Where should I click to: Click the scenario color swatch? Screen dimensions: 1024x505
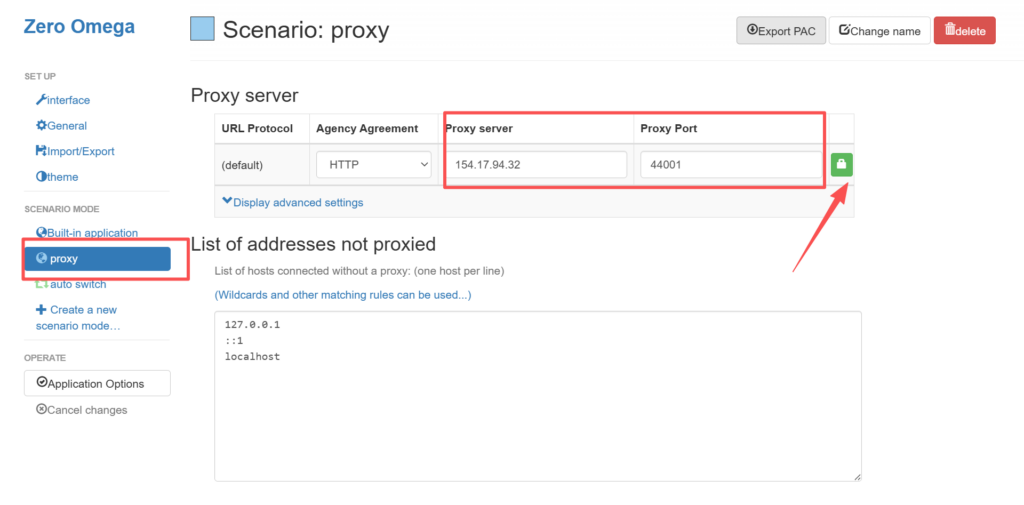[202, 29]
